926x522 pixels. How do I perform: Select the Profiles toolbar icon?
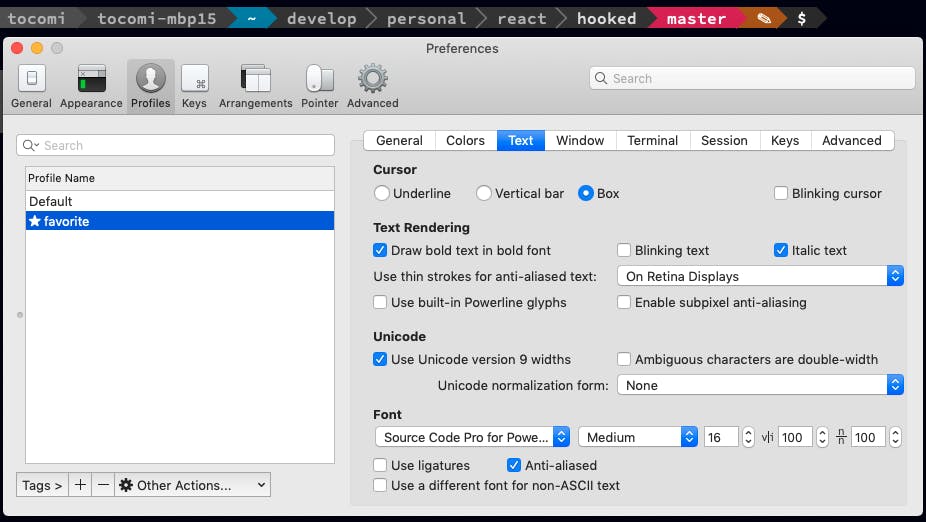[151, 86]
